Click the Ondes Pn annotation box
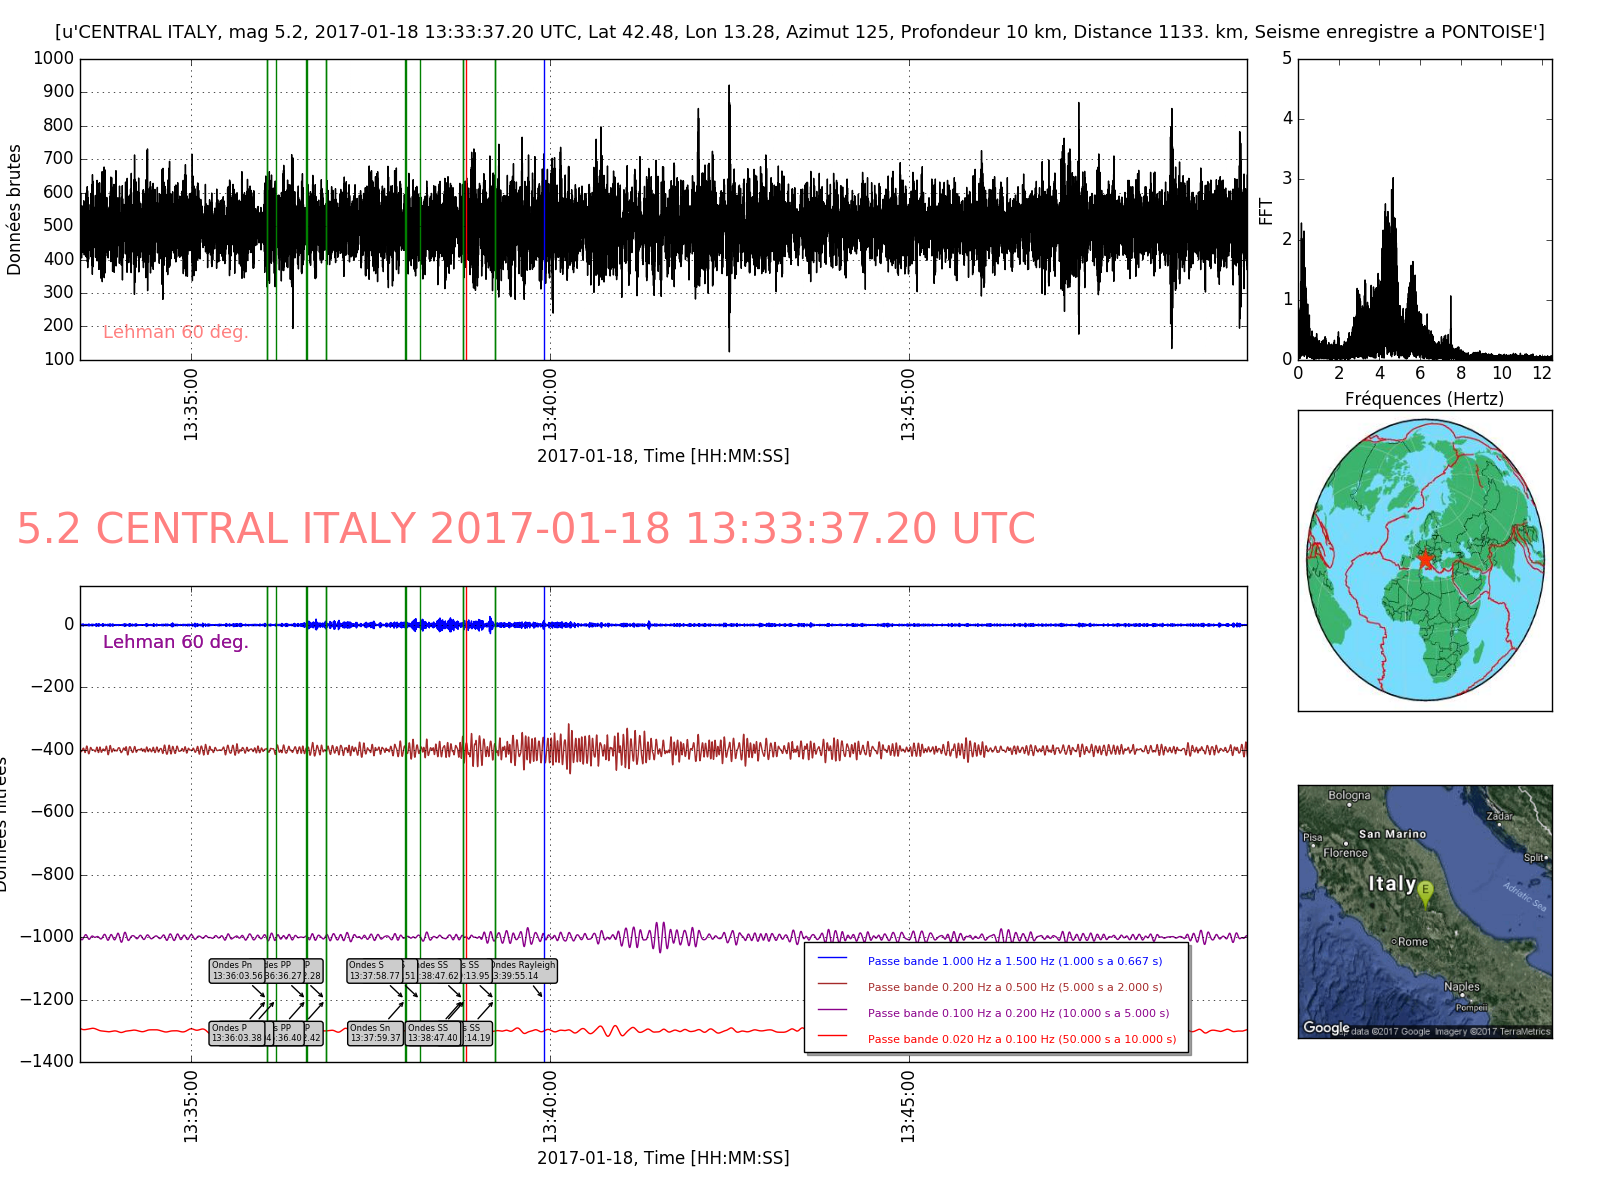 tap(237, 971)
